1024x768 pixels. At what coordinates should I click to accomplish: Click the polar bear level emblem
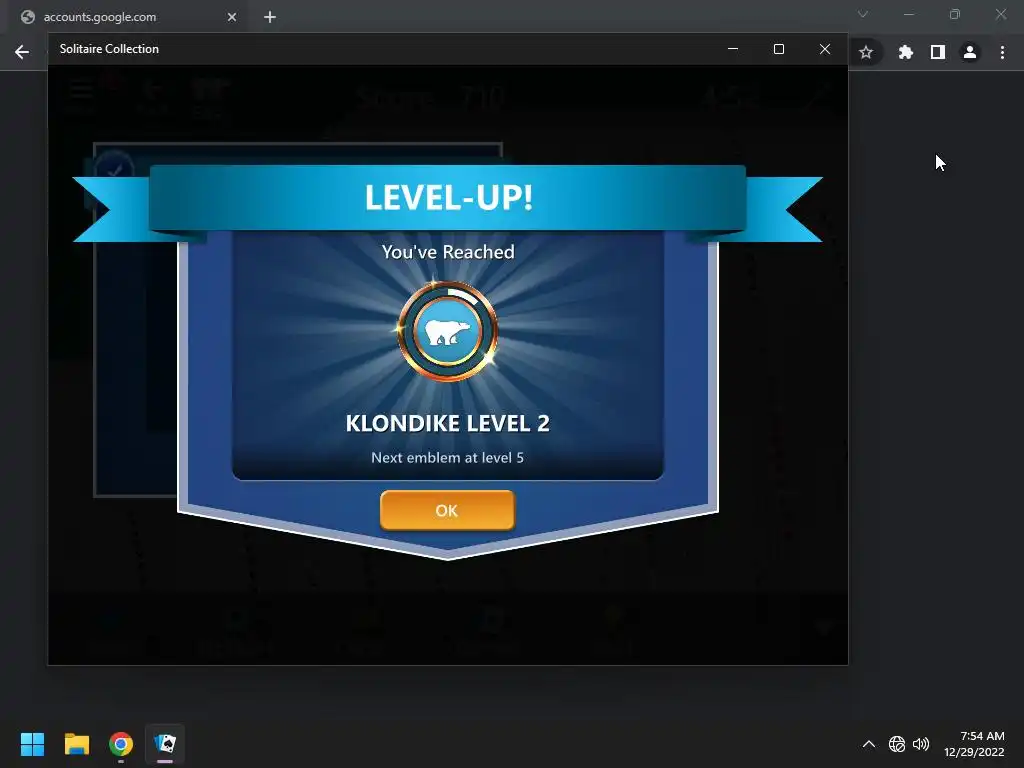click(x=448, y=331)
